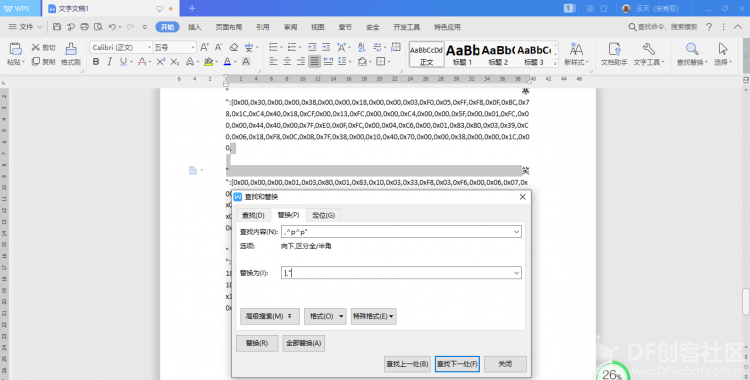Screen dimensions: 750x380
Task: Click Replace All (全部替换) button
Action: tap(304, 343)
